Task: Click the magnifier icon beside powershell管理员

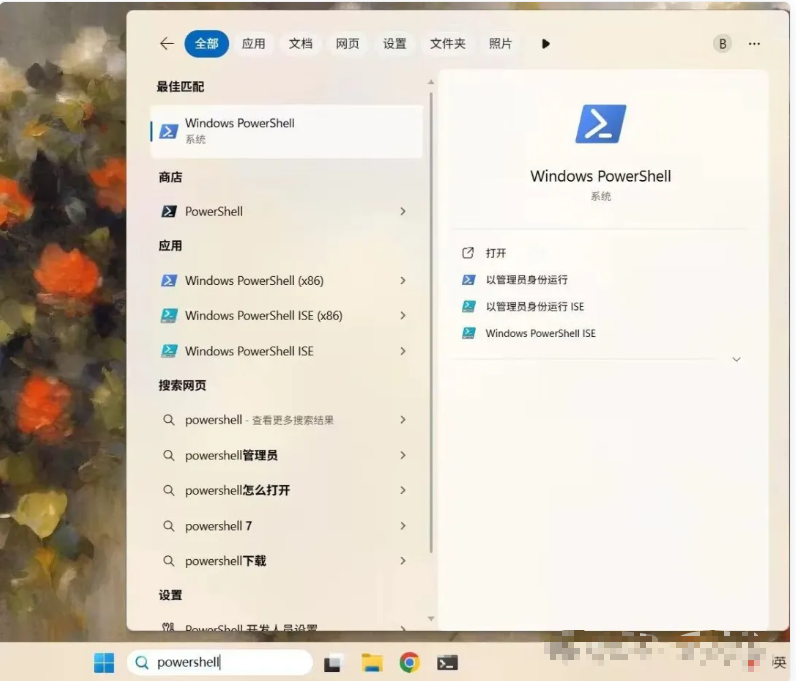Action: point(169,456)
